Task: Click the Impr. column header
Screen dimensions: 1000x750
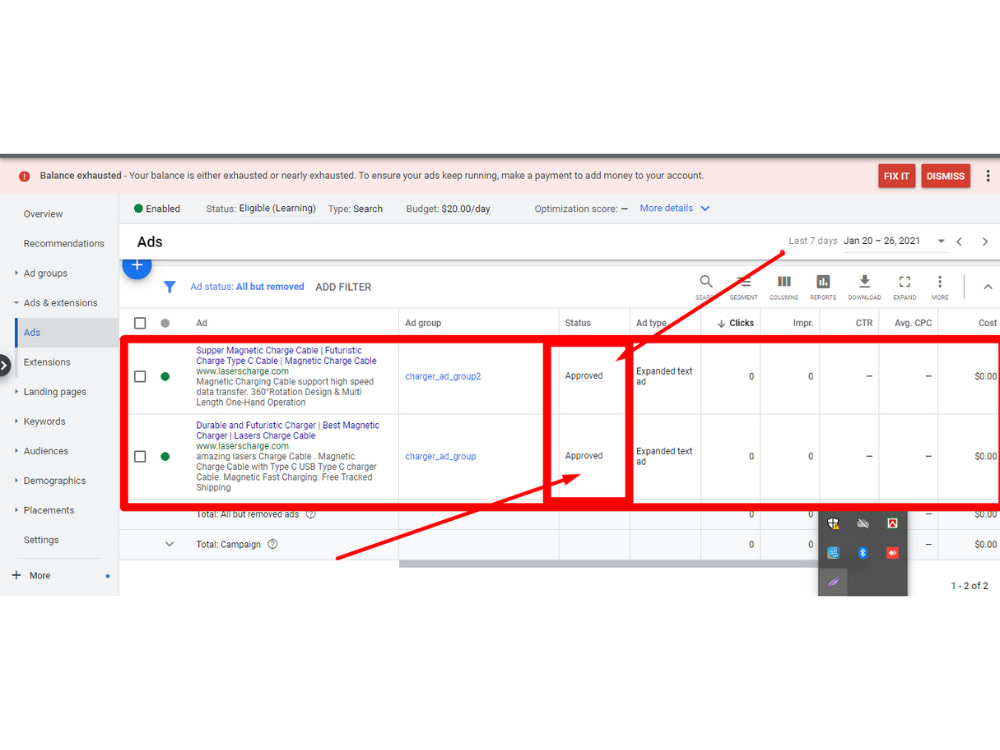Action: (803, 323)
